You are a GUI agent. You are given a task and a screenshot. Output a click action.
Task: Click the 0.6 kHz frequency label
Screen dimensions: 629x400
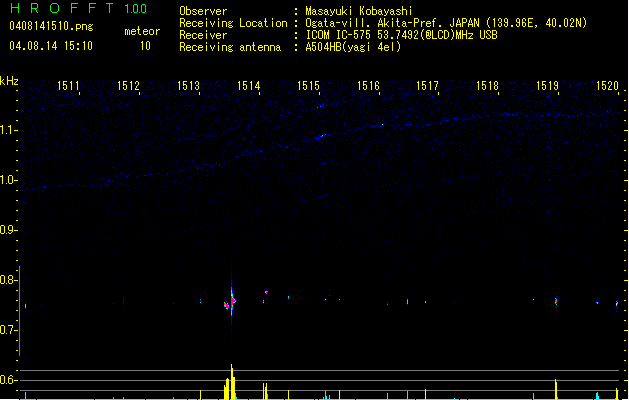click(9, 380)
